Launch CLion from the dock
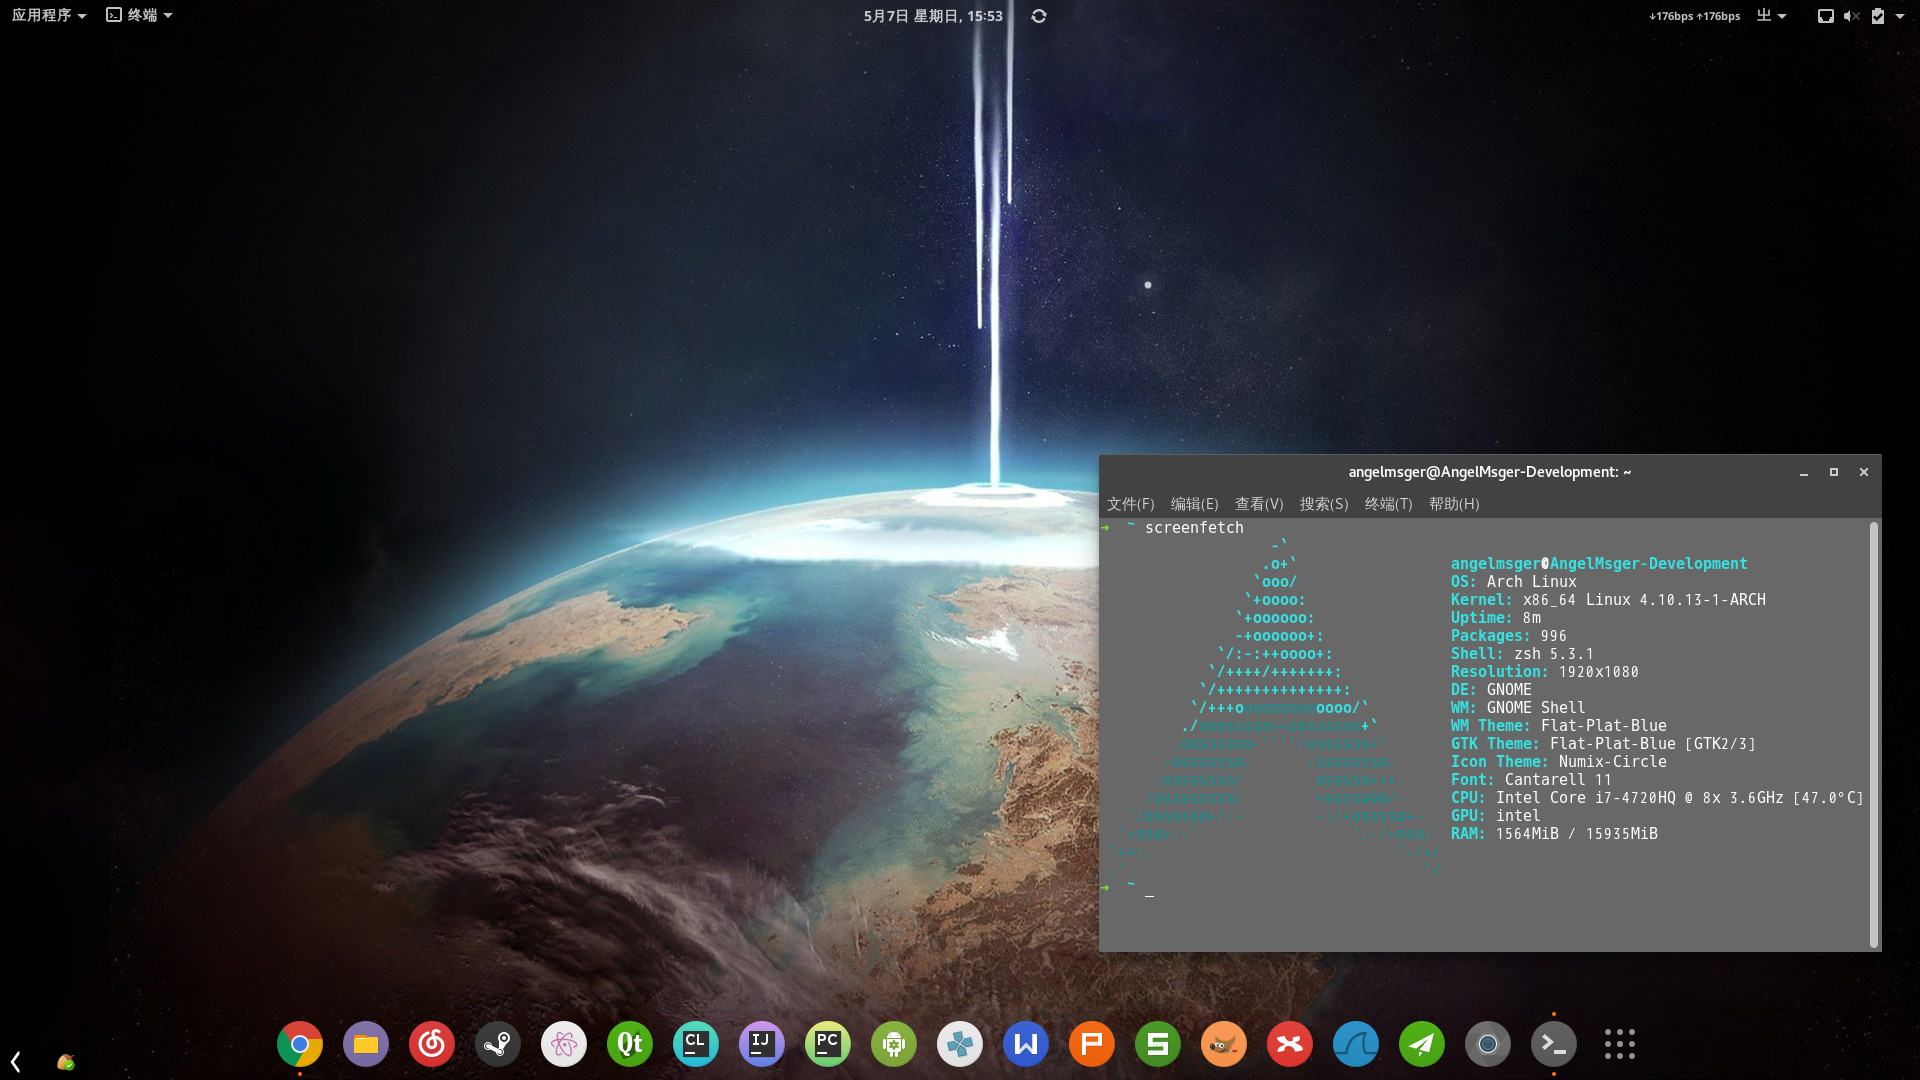The height and width of the screenshot is (1080, 1920). pos(696,1044)
